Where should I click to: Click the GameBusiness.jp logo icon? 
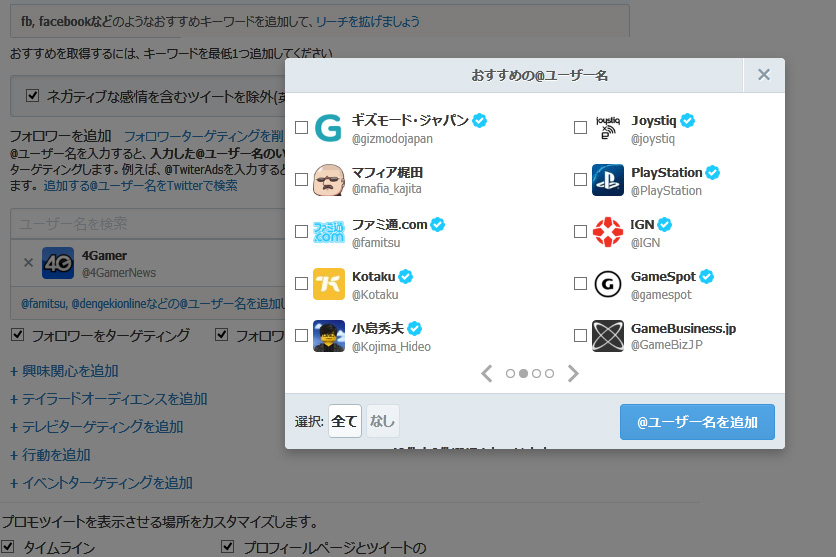pos(608,336)
